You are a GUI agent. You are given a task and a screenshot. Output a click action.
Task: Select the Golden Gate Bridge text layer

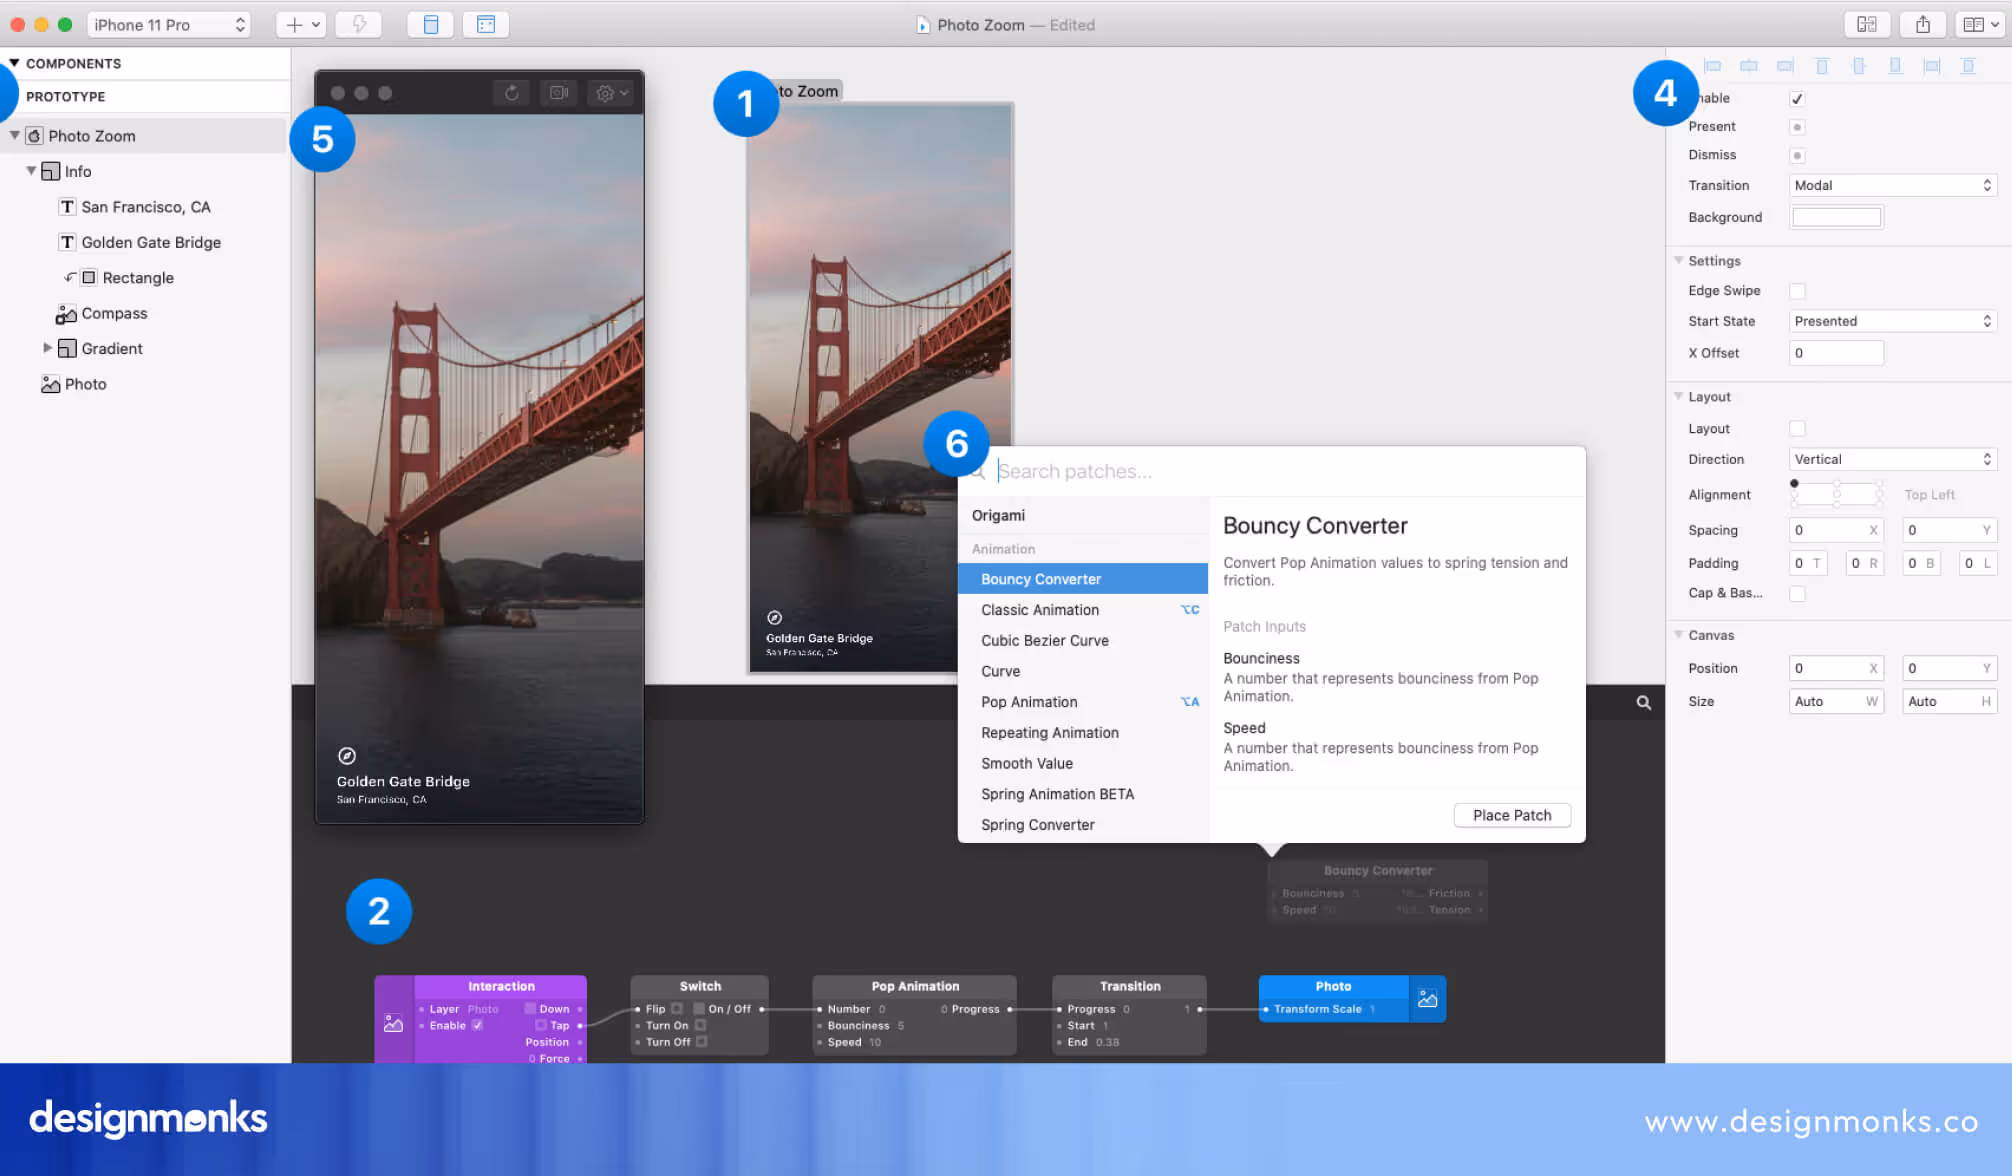[151, 243]
